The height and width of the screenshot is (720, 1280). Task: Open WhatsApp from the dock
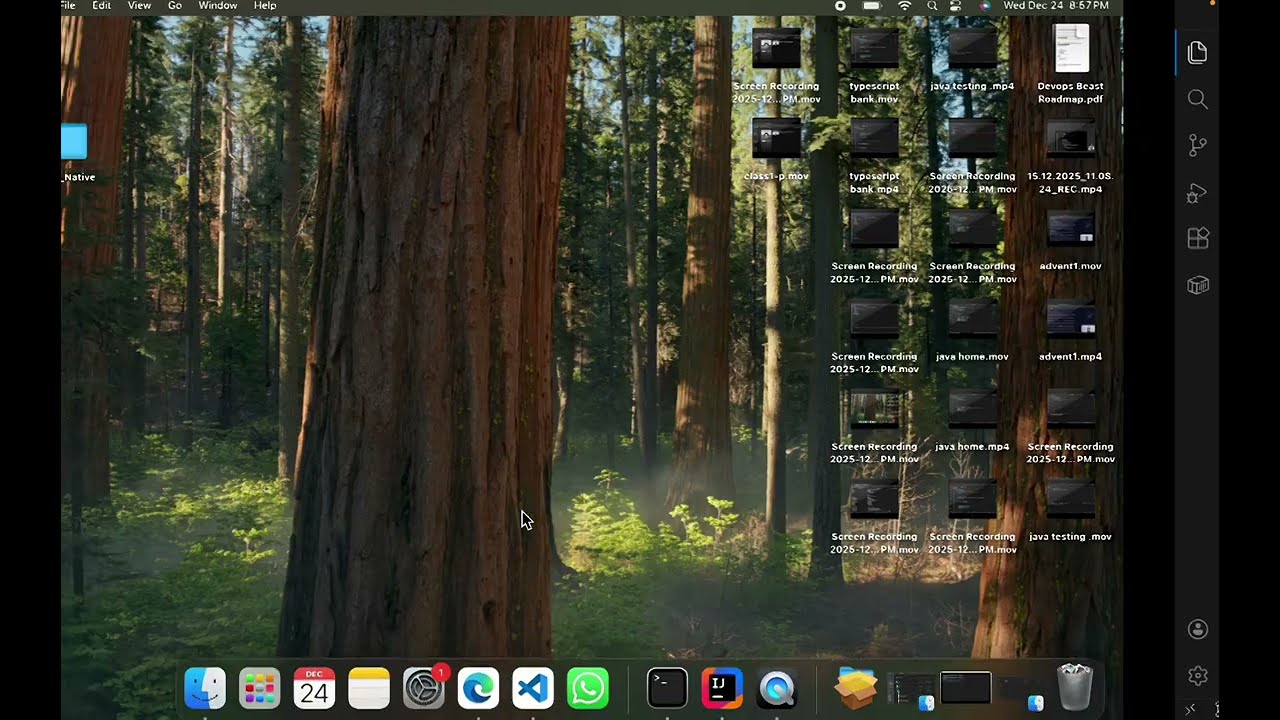click(587, 688)
